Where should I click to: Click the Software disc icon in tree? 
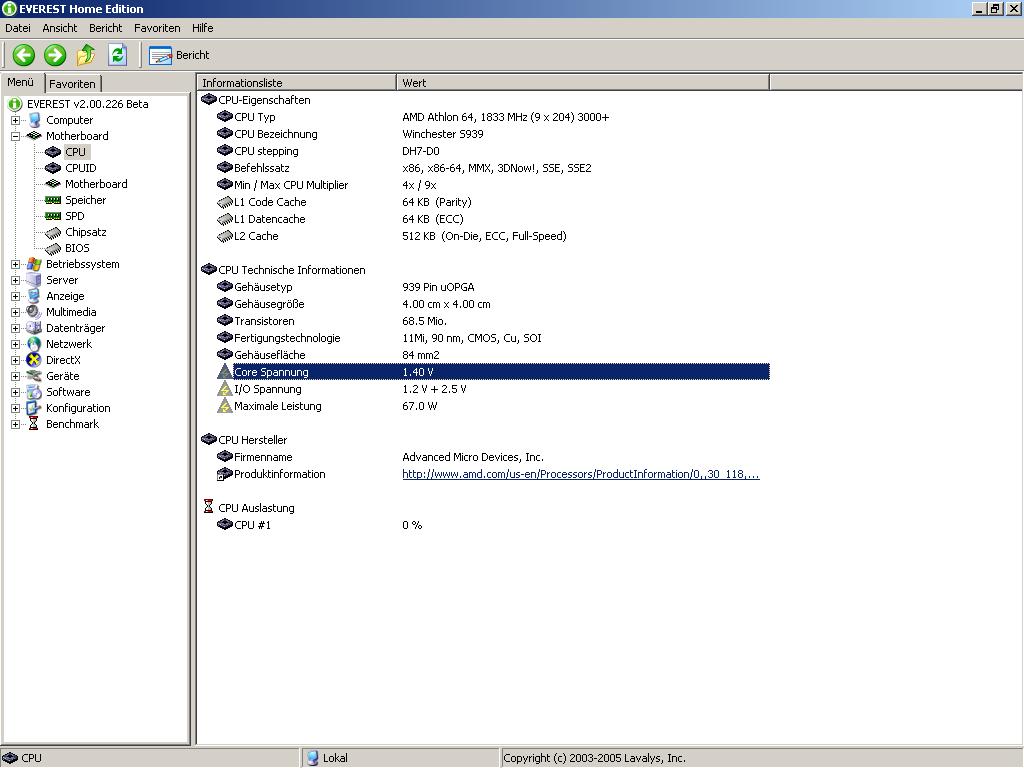click(34, 392)
